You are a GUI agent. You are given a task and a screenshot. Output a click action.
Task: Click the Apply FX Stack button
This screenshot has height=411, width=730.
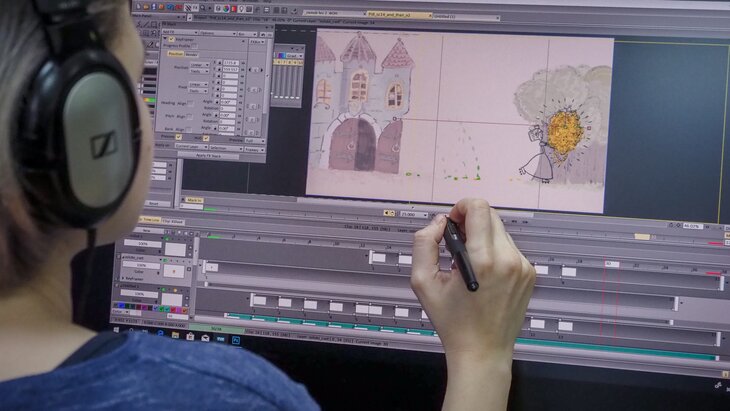(216, 156)
